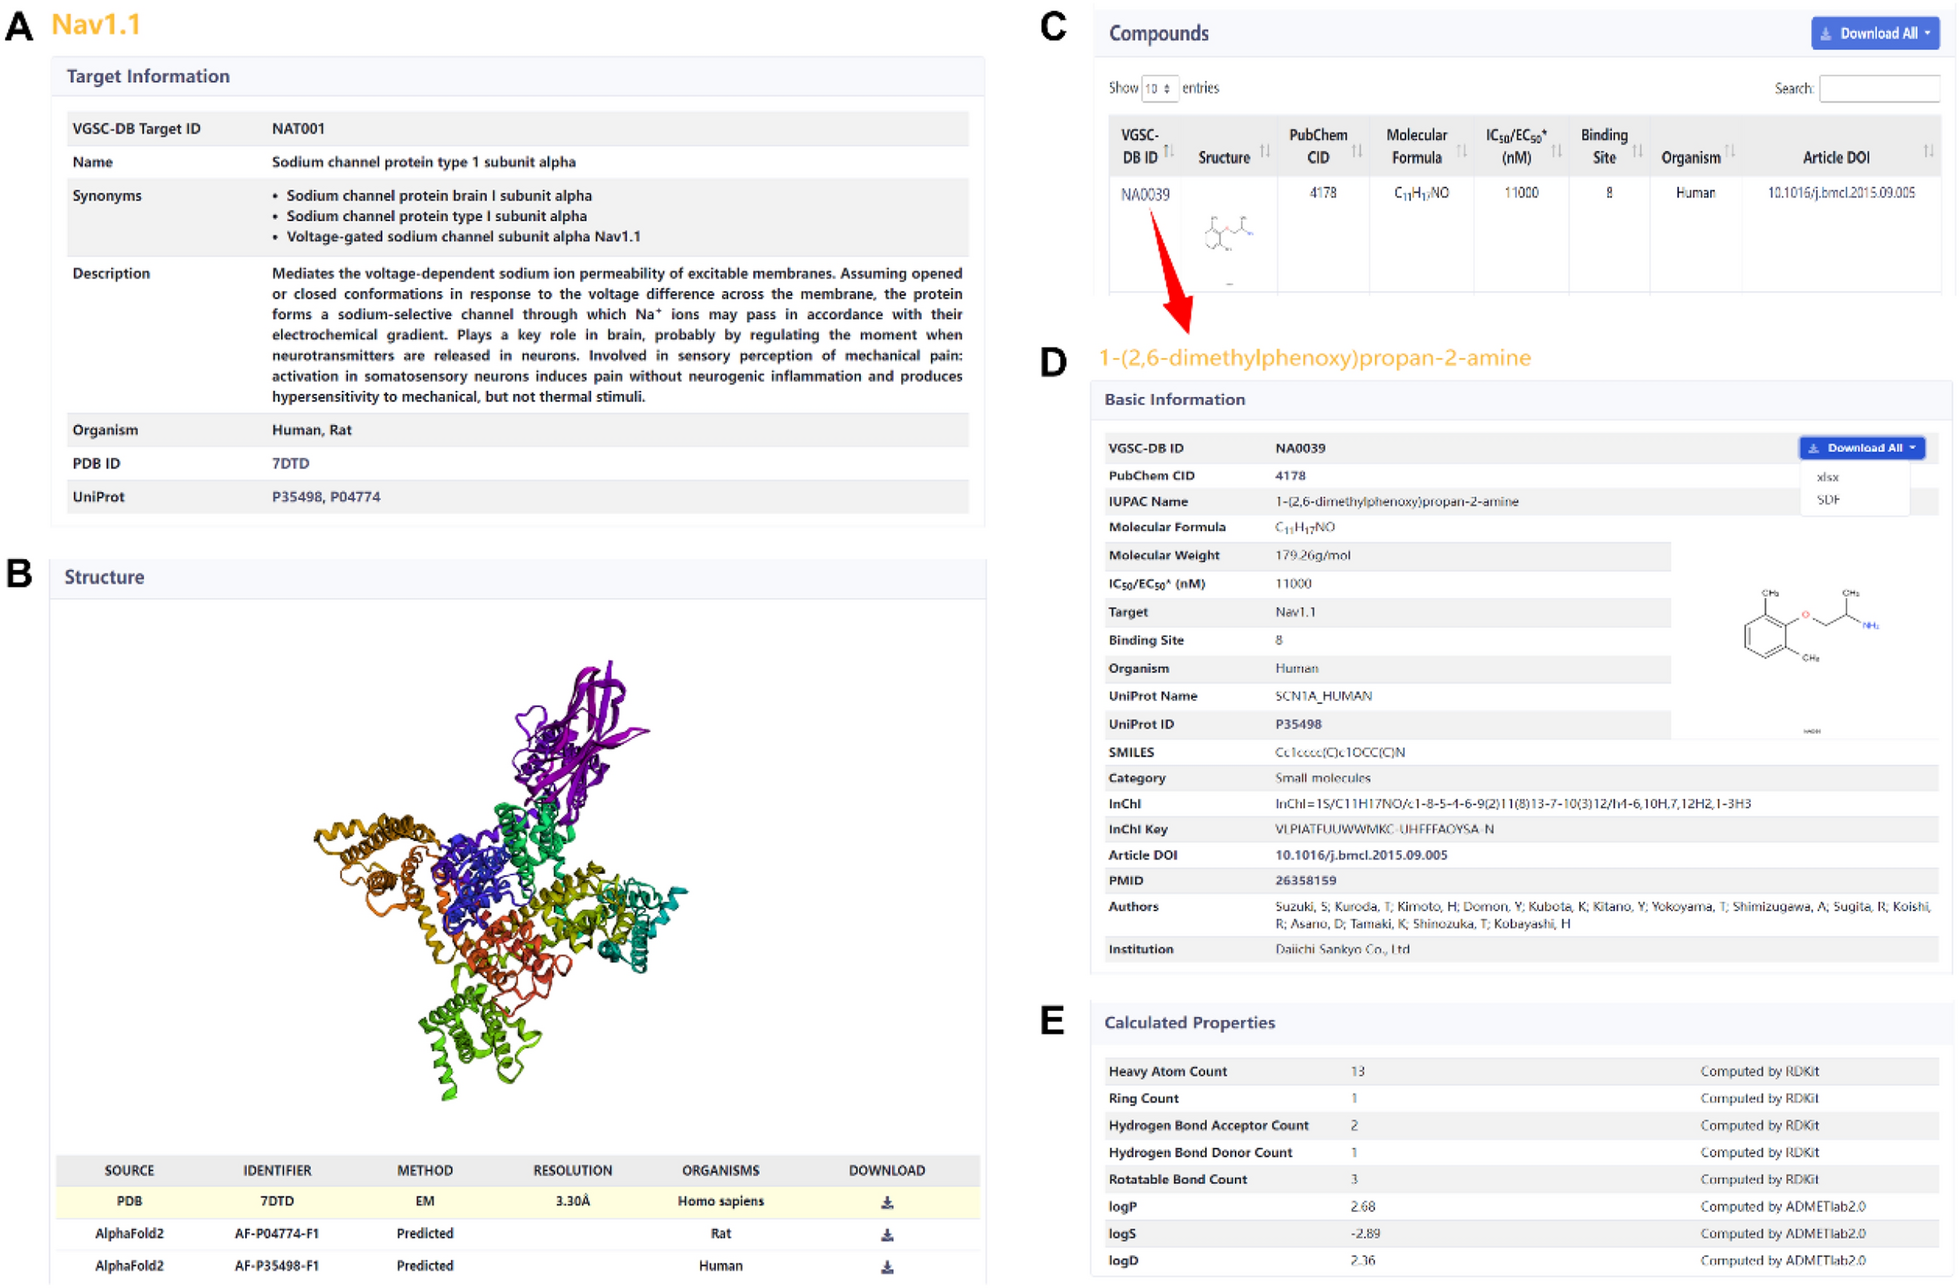The height and width of the screenshot is (1288, 1959).
Task: Download the 7DTD PDB structure file
Action: click(x=886, y=1202)
